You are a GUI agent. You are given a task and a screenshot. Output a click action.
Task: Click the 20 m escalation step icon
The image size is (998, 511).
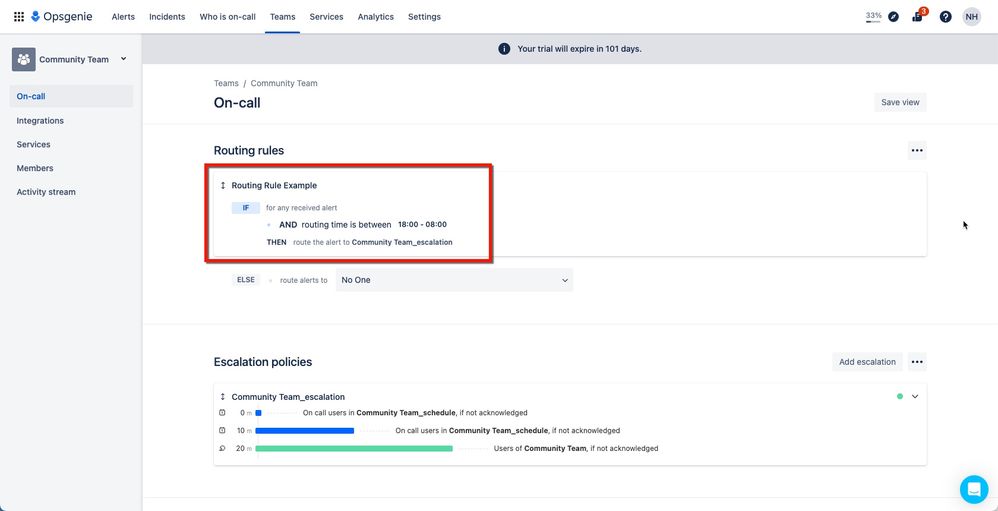tap(222, 448)
